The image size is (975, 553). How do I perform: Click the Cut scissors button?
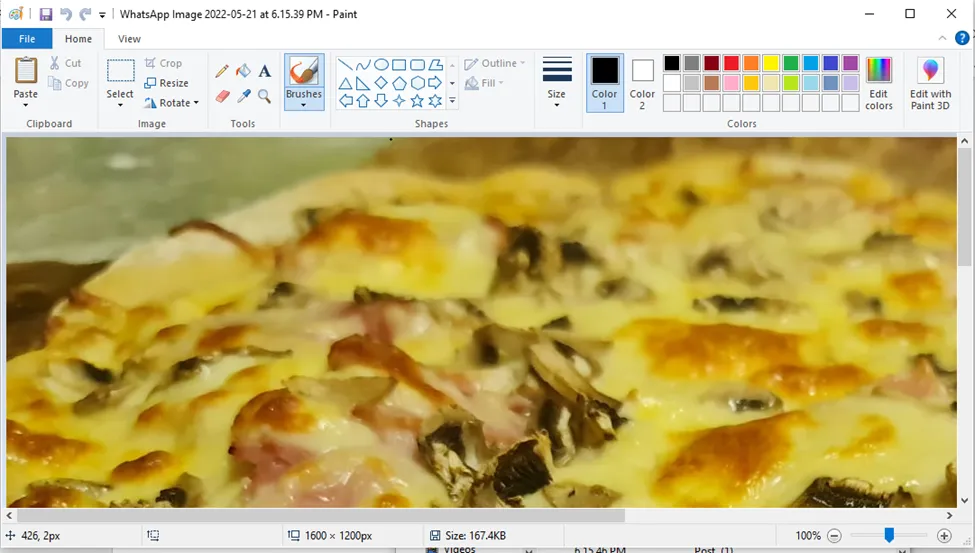65,63
